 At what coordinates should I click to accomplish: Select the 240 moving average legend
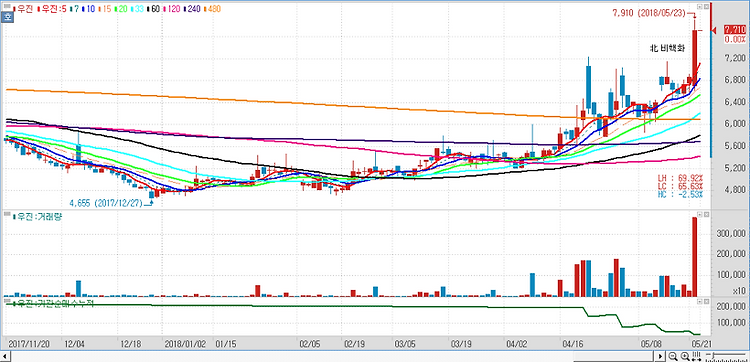(x=192, y=9)
